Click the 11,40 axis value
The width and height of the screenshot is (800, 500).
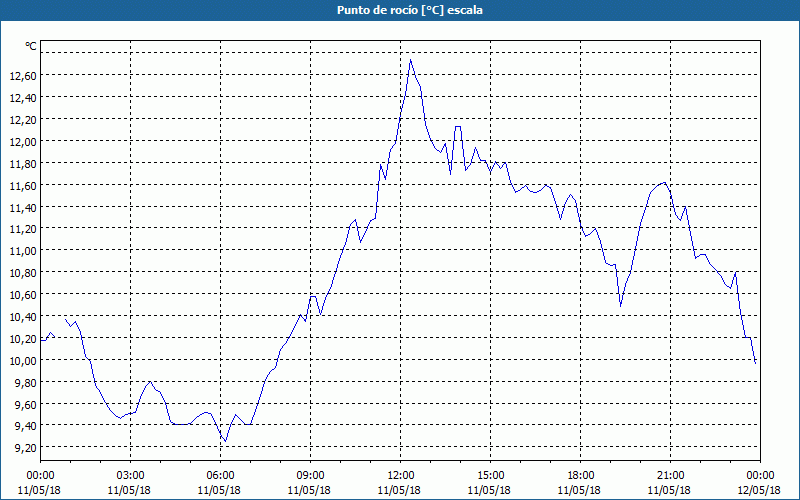(x=23, y=207)
